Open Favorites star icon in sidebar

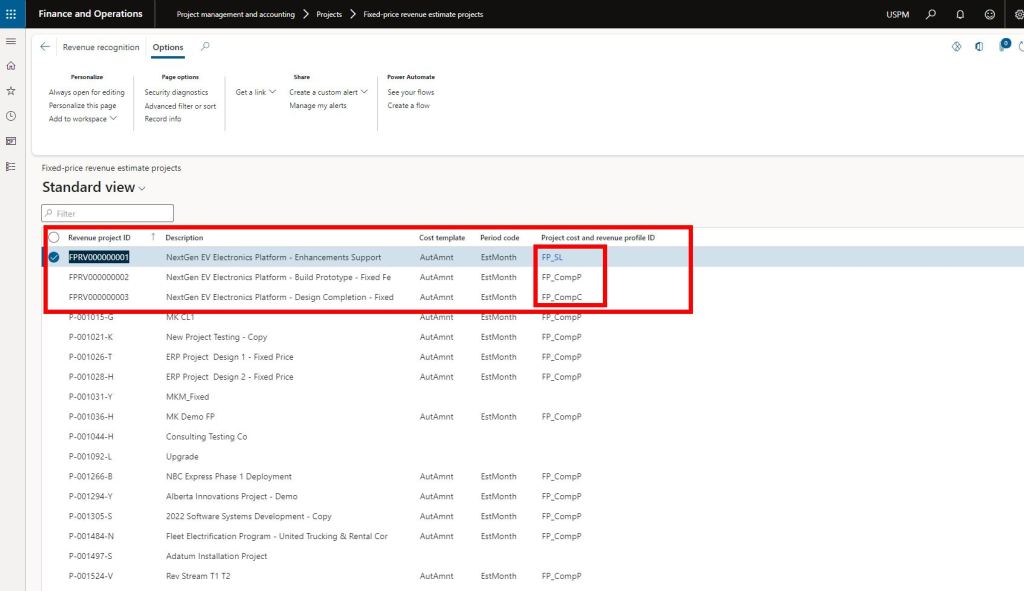click(x=11, y=91)
